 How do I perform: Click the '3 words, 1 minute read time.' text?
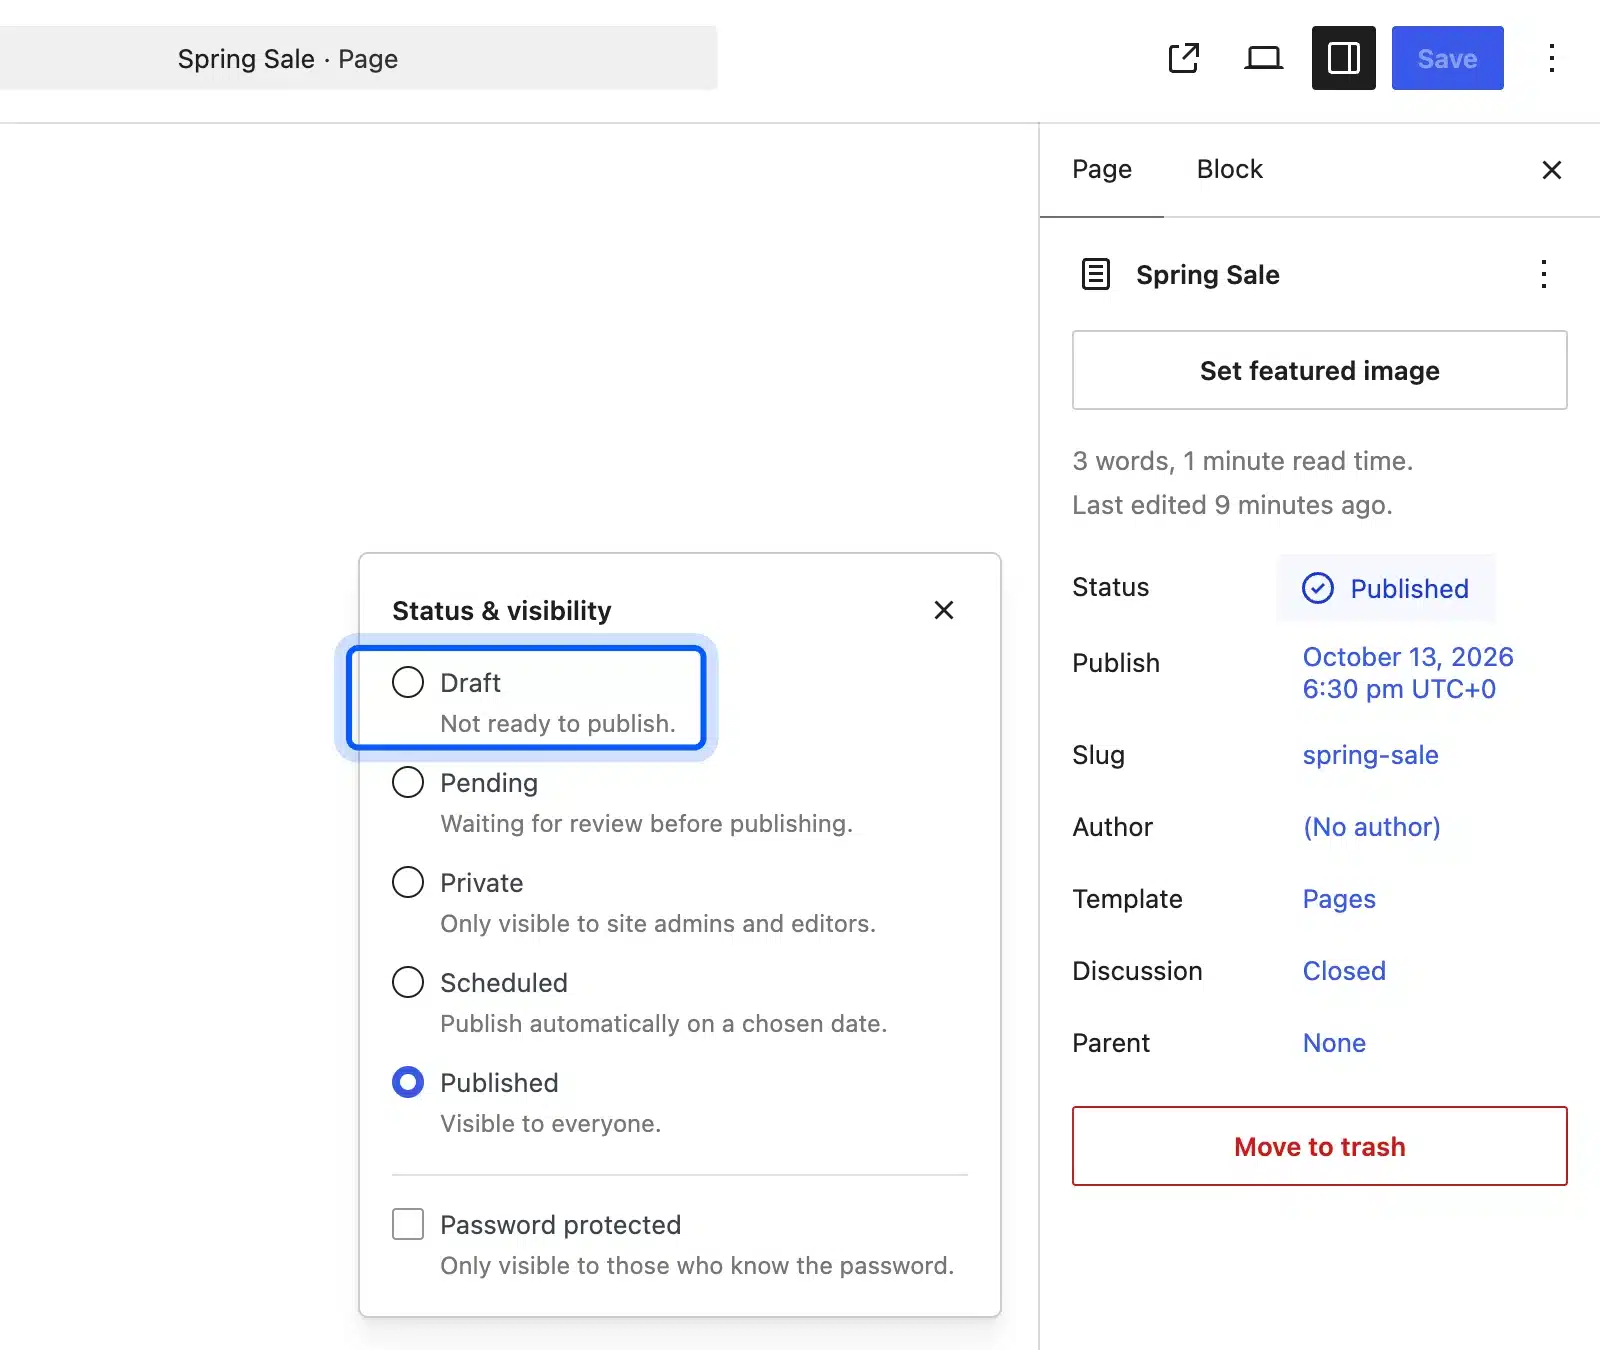(1243, 461)
